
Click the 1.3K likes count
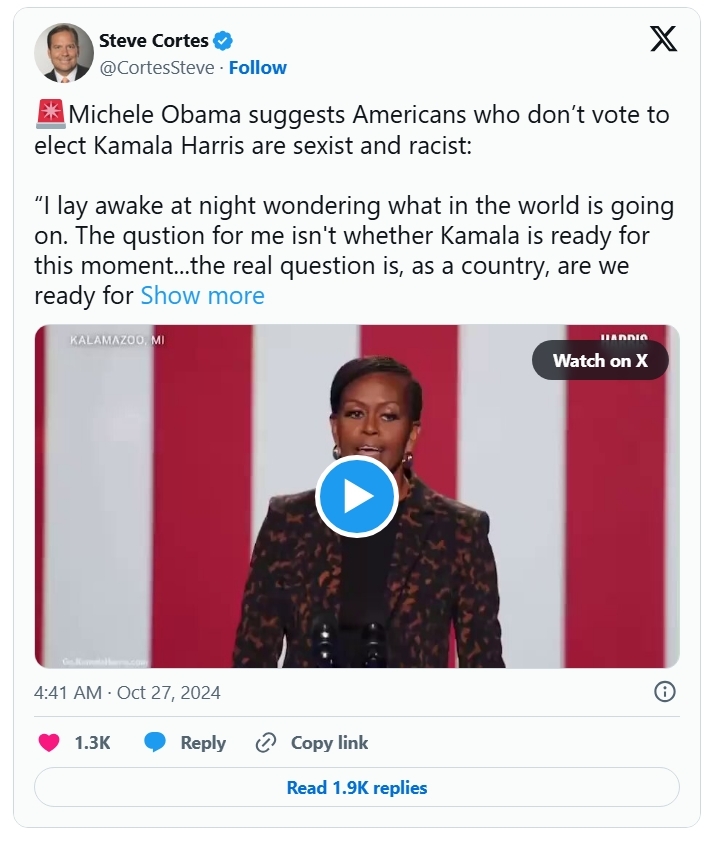click(x=92, y=743)
